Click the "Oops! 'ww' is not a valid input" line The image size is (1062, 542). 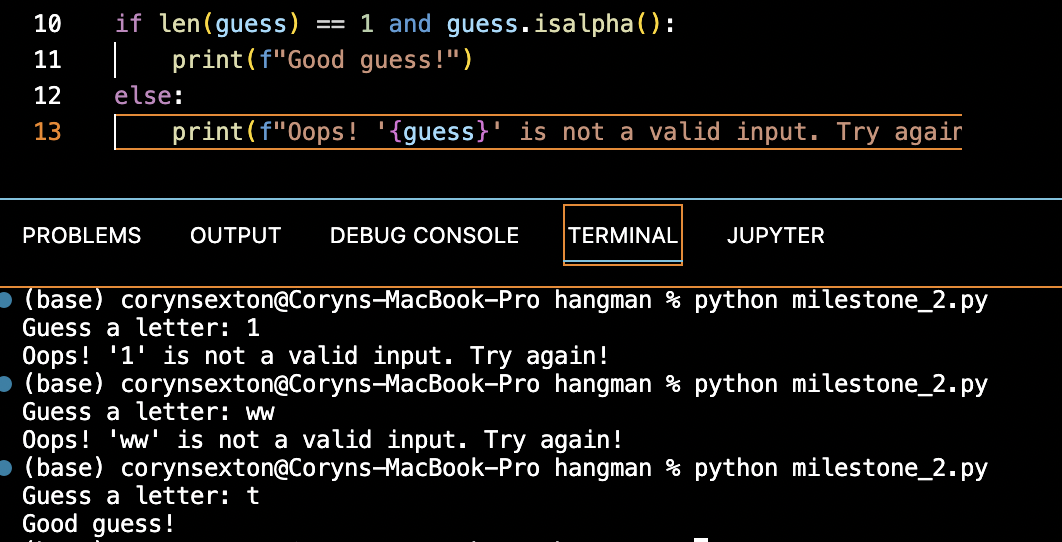322,440
